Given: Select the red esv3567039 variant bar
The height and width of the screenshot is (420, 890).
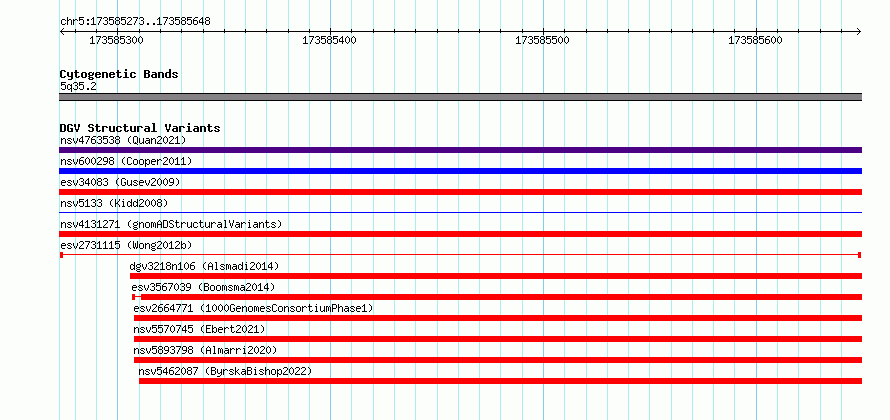Looking at the screenshot, I should tap(497, 297).
